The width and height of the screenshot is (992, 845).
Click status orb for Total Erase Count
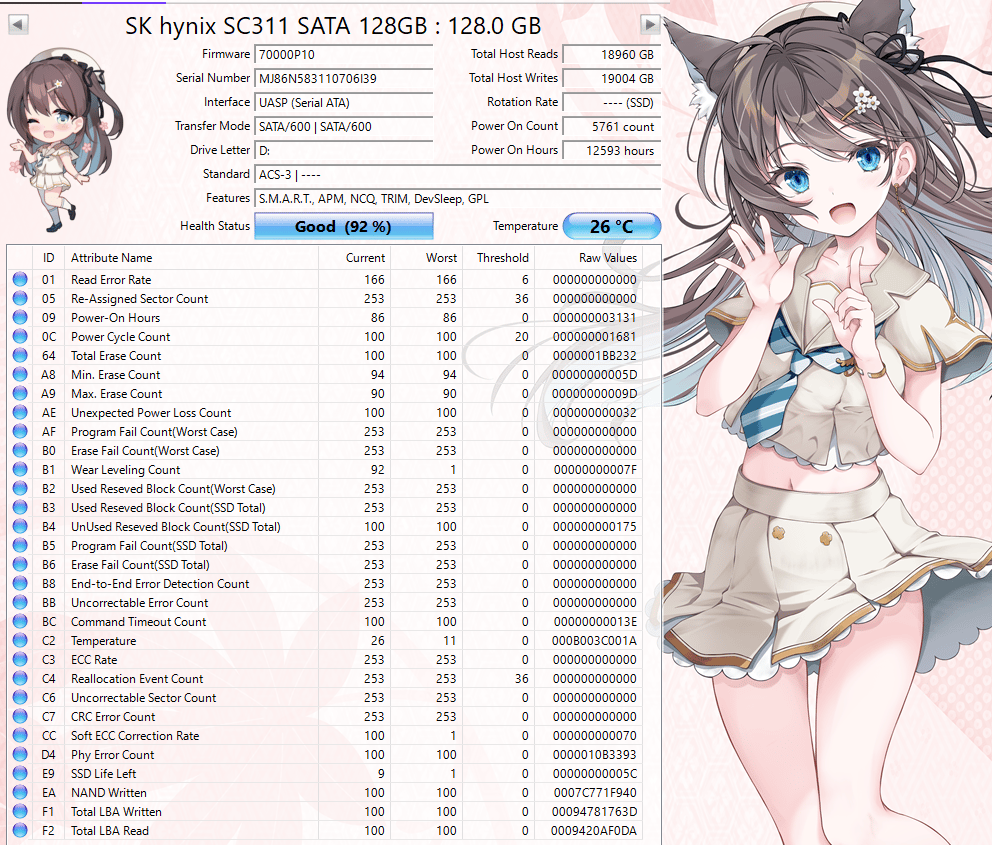[x=20, y=355]
